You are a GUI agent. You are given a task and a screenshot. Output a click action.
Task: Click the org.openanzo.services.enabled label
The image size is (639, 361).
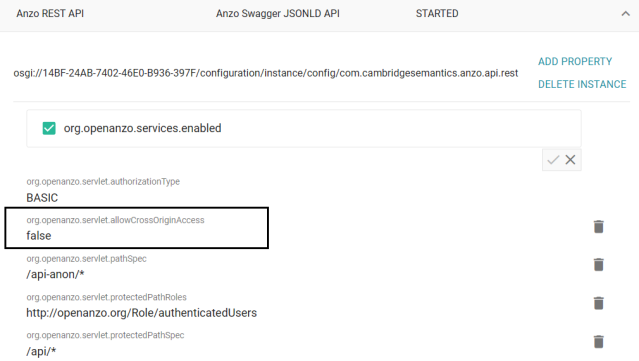click(x=142, y=128)
